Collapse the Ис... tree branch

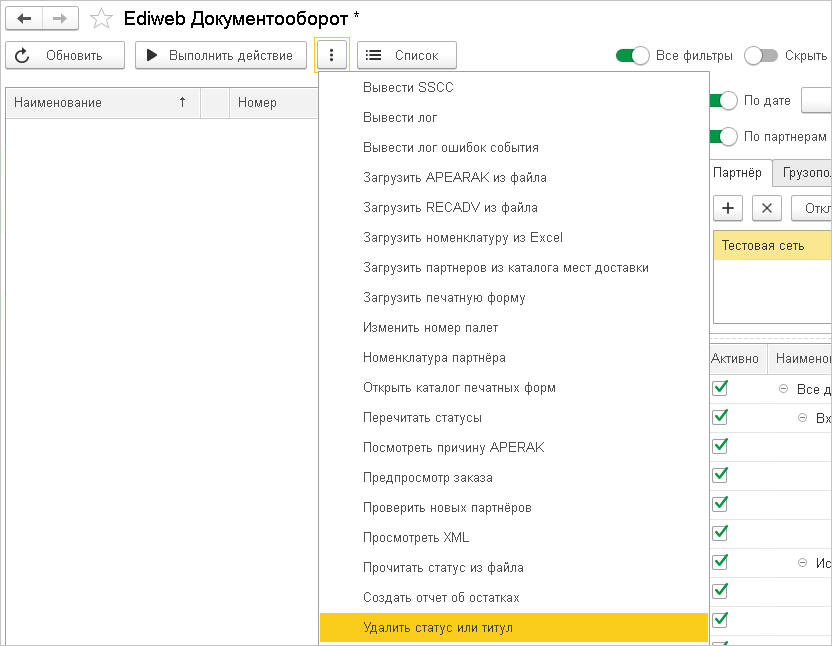pos(802,563)
